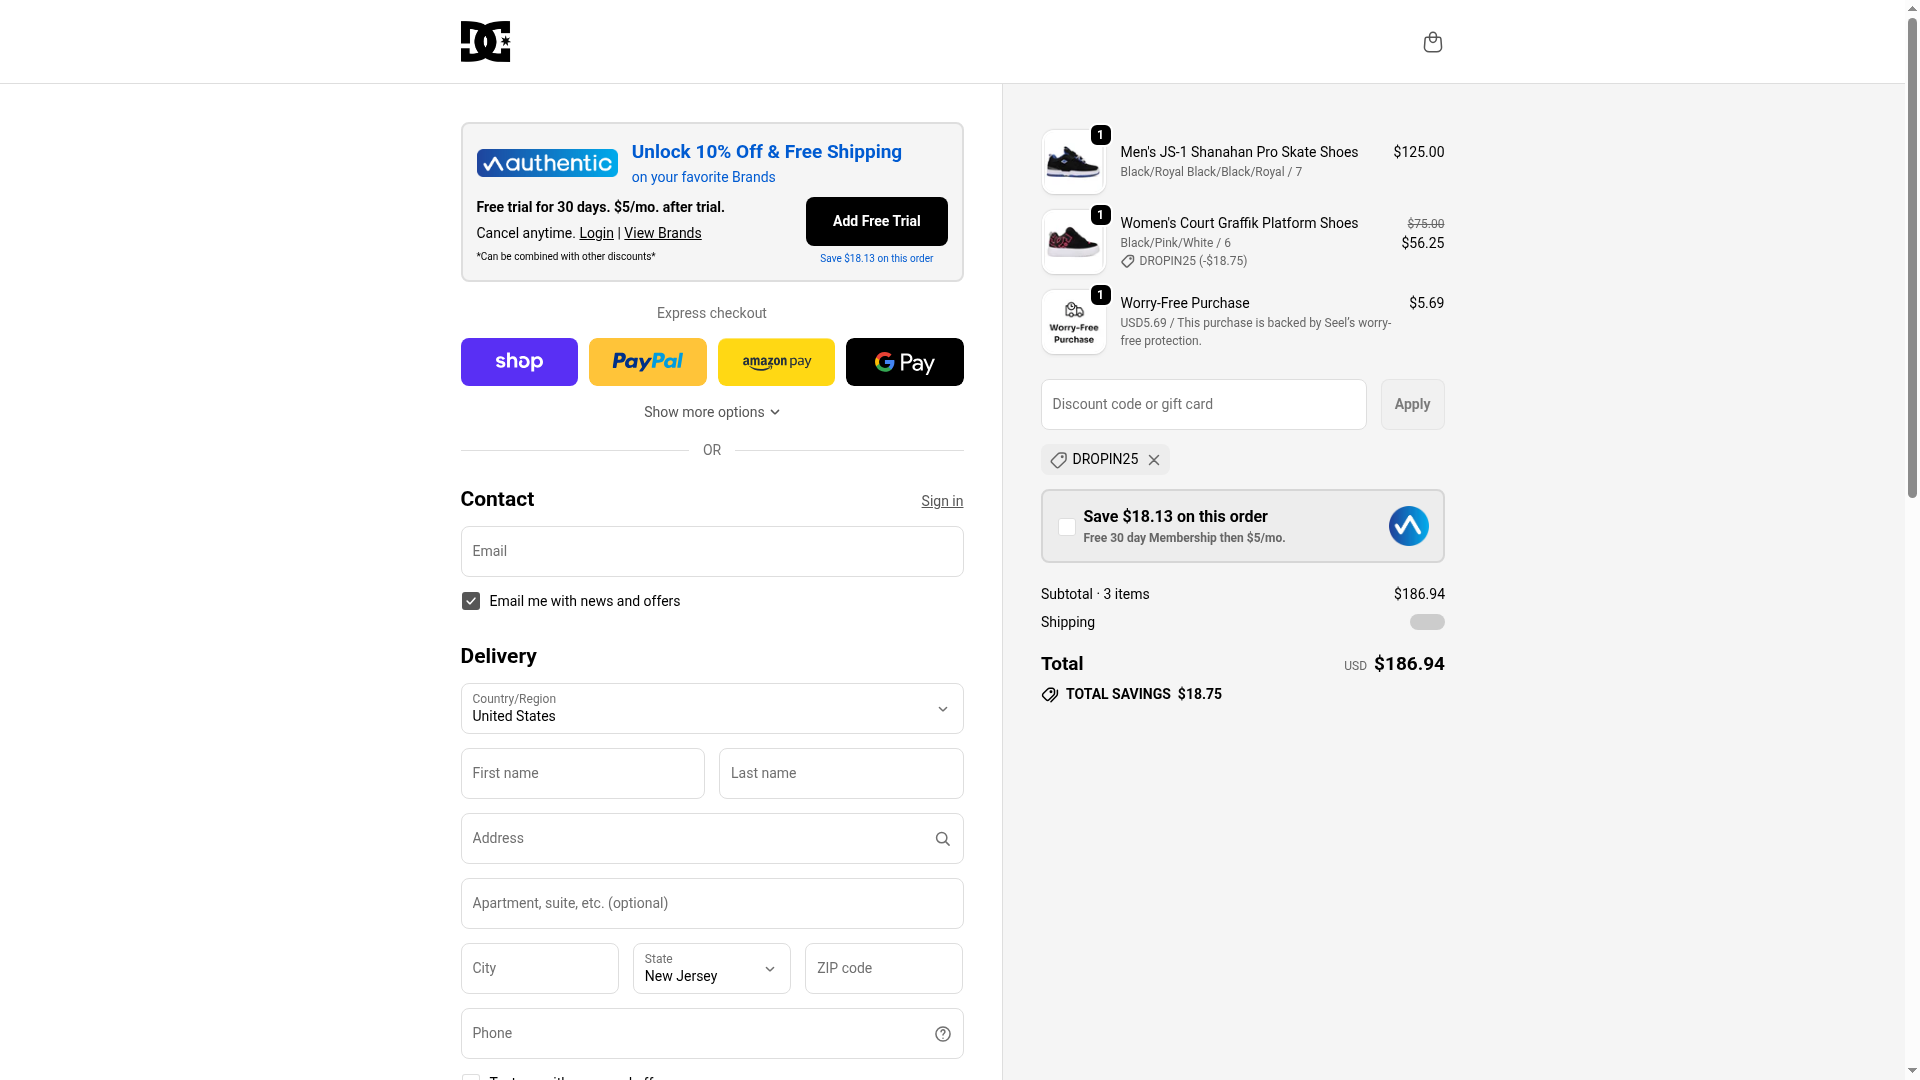This screenshot has width=1920, height=1080.
Task: Uncheck Email me with news and offers
Action: pos(470,601)
